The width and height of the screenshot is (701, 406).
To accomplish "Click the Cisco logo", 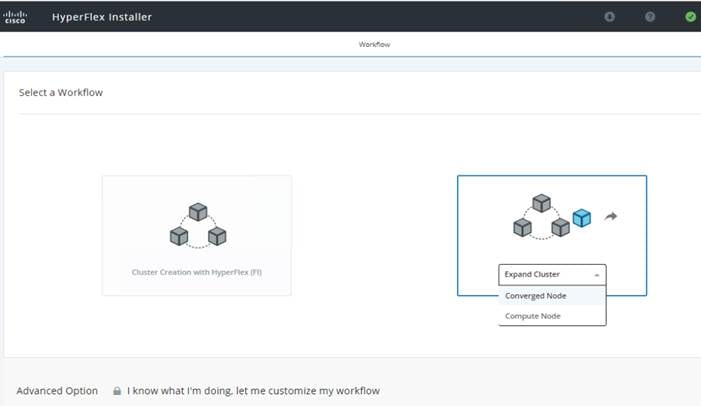I will 15,16.
